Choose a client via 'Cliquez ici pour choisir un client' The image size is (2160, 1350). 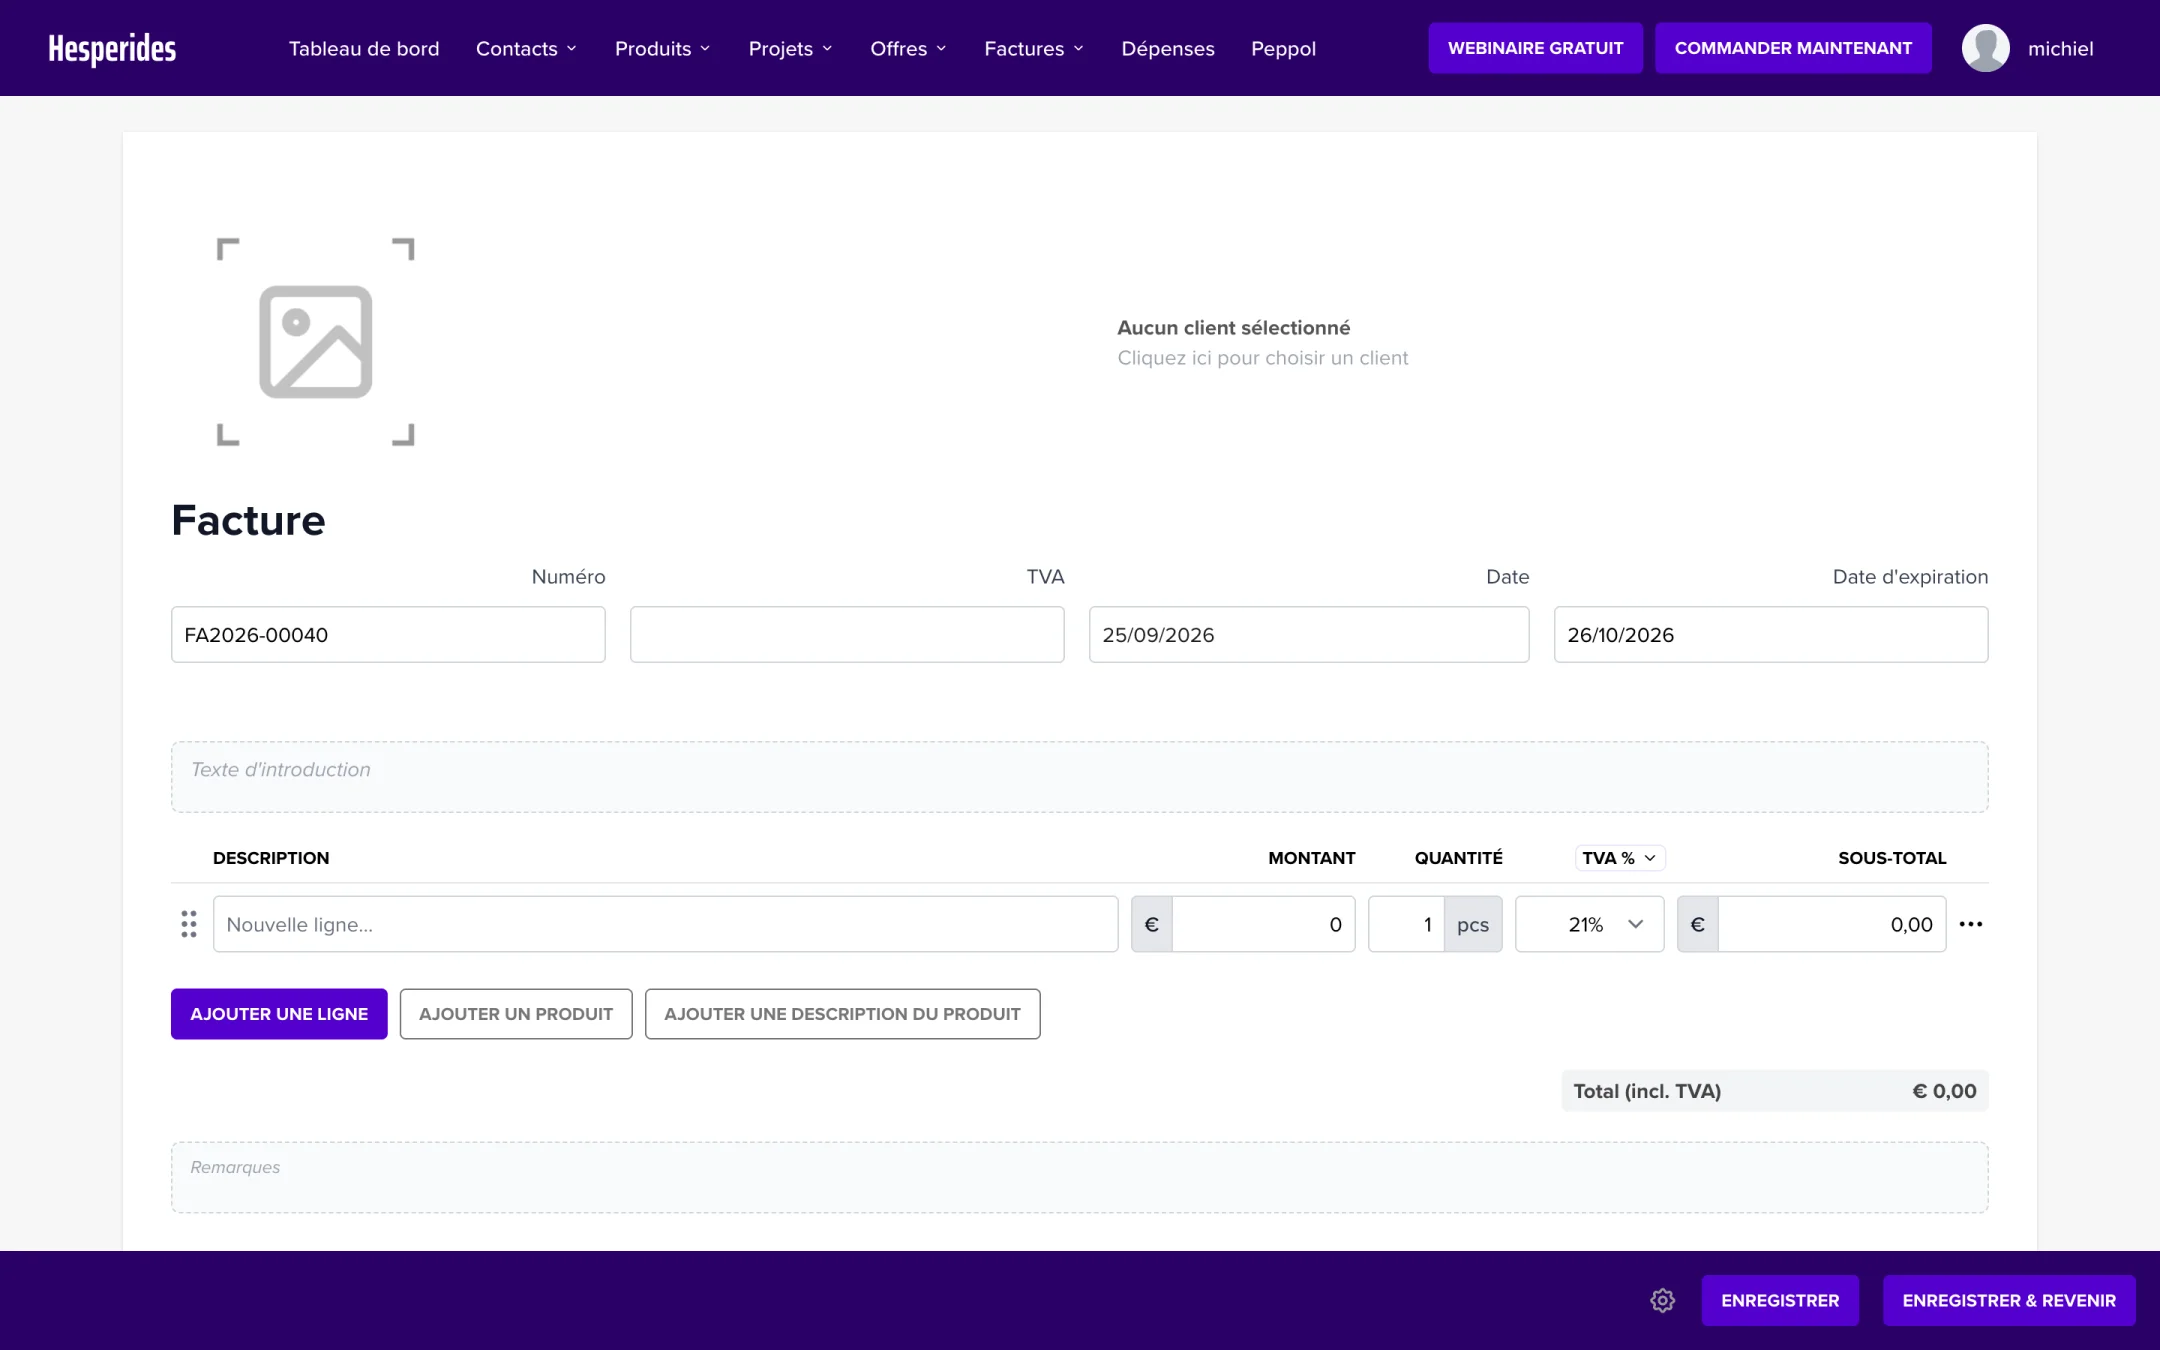coord(1262,358)
